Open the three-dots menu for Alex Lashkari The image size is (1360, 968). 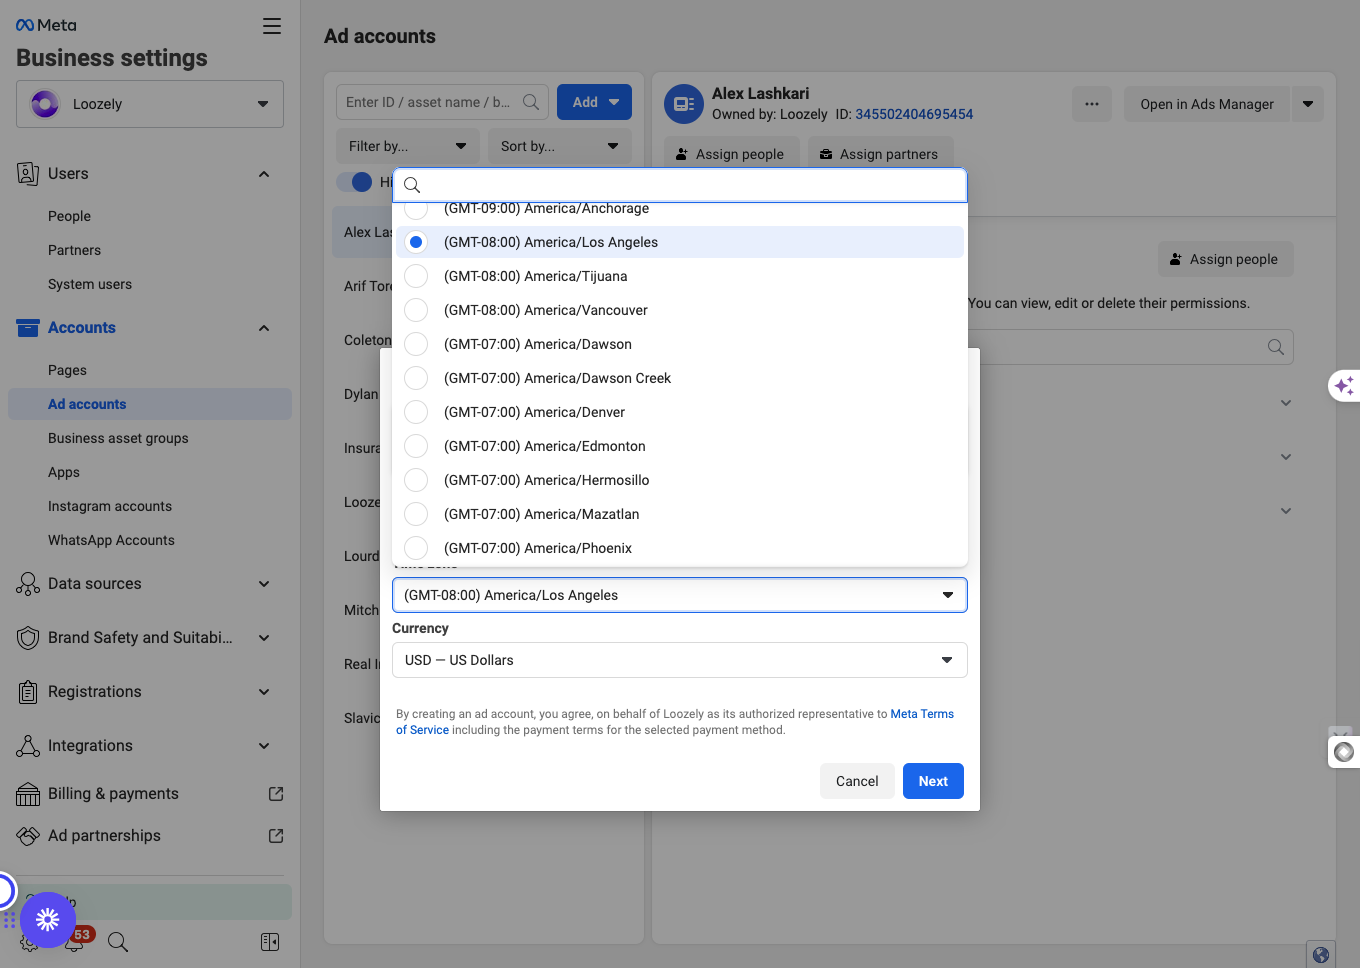(1092, 104)
